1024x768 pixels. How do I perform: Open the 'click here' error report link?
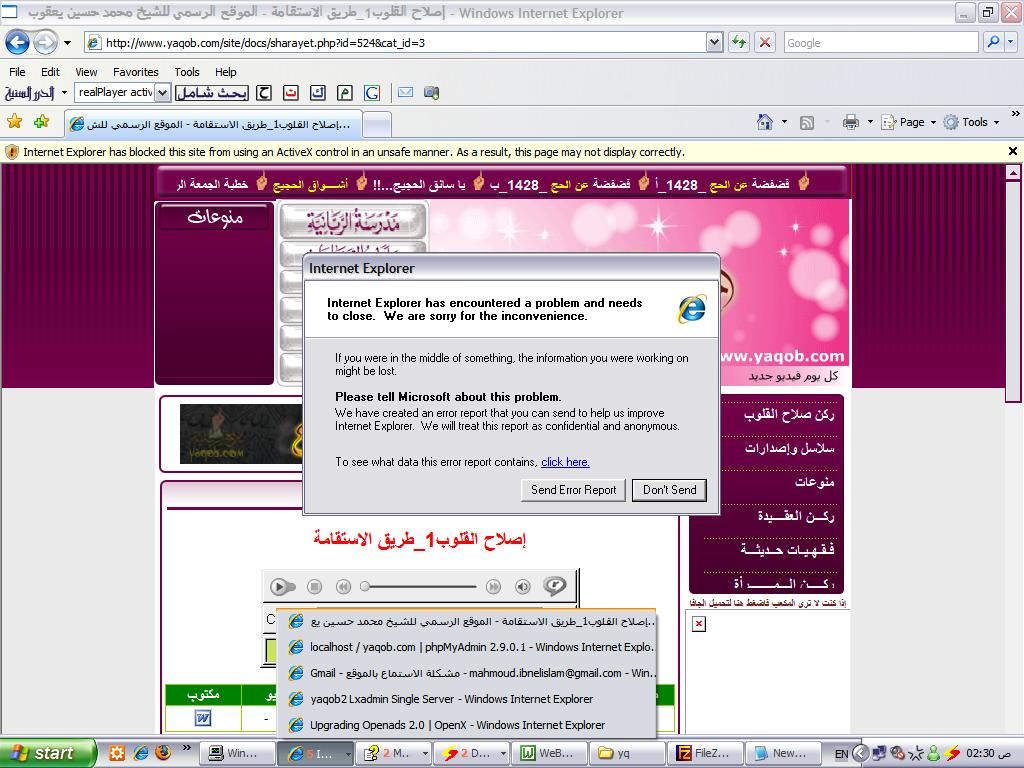pyautogui.click(x=565, y=462)
